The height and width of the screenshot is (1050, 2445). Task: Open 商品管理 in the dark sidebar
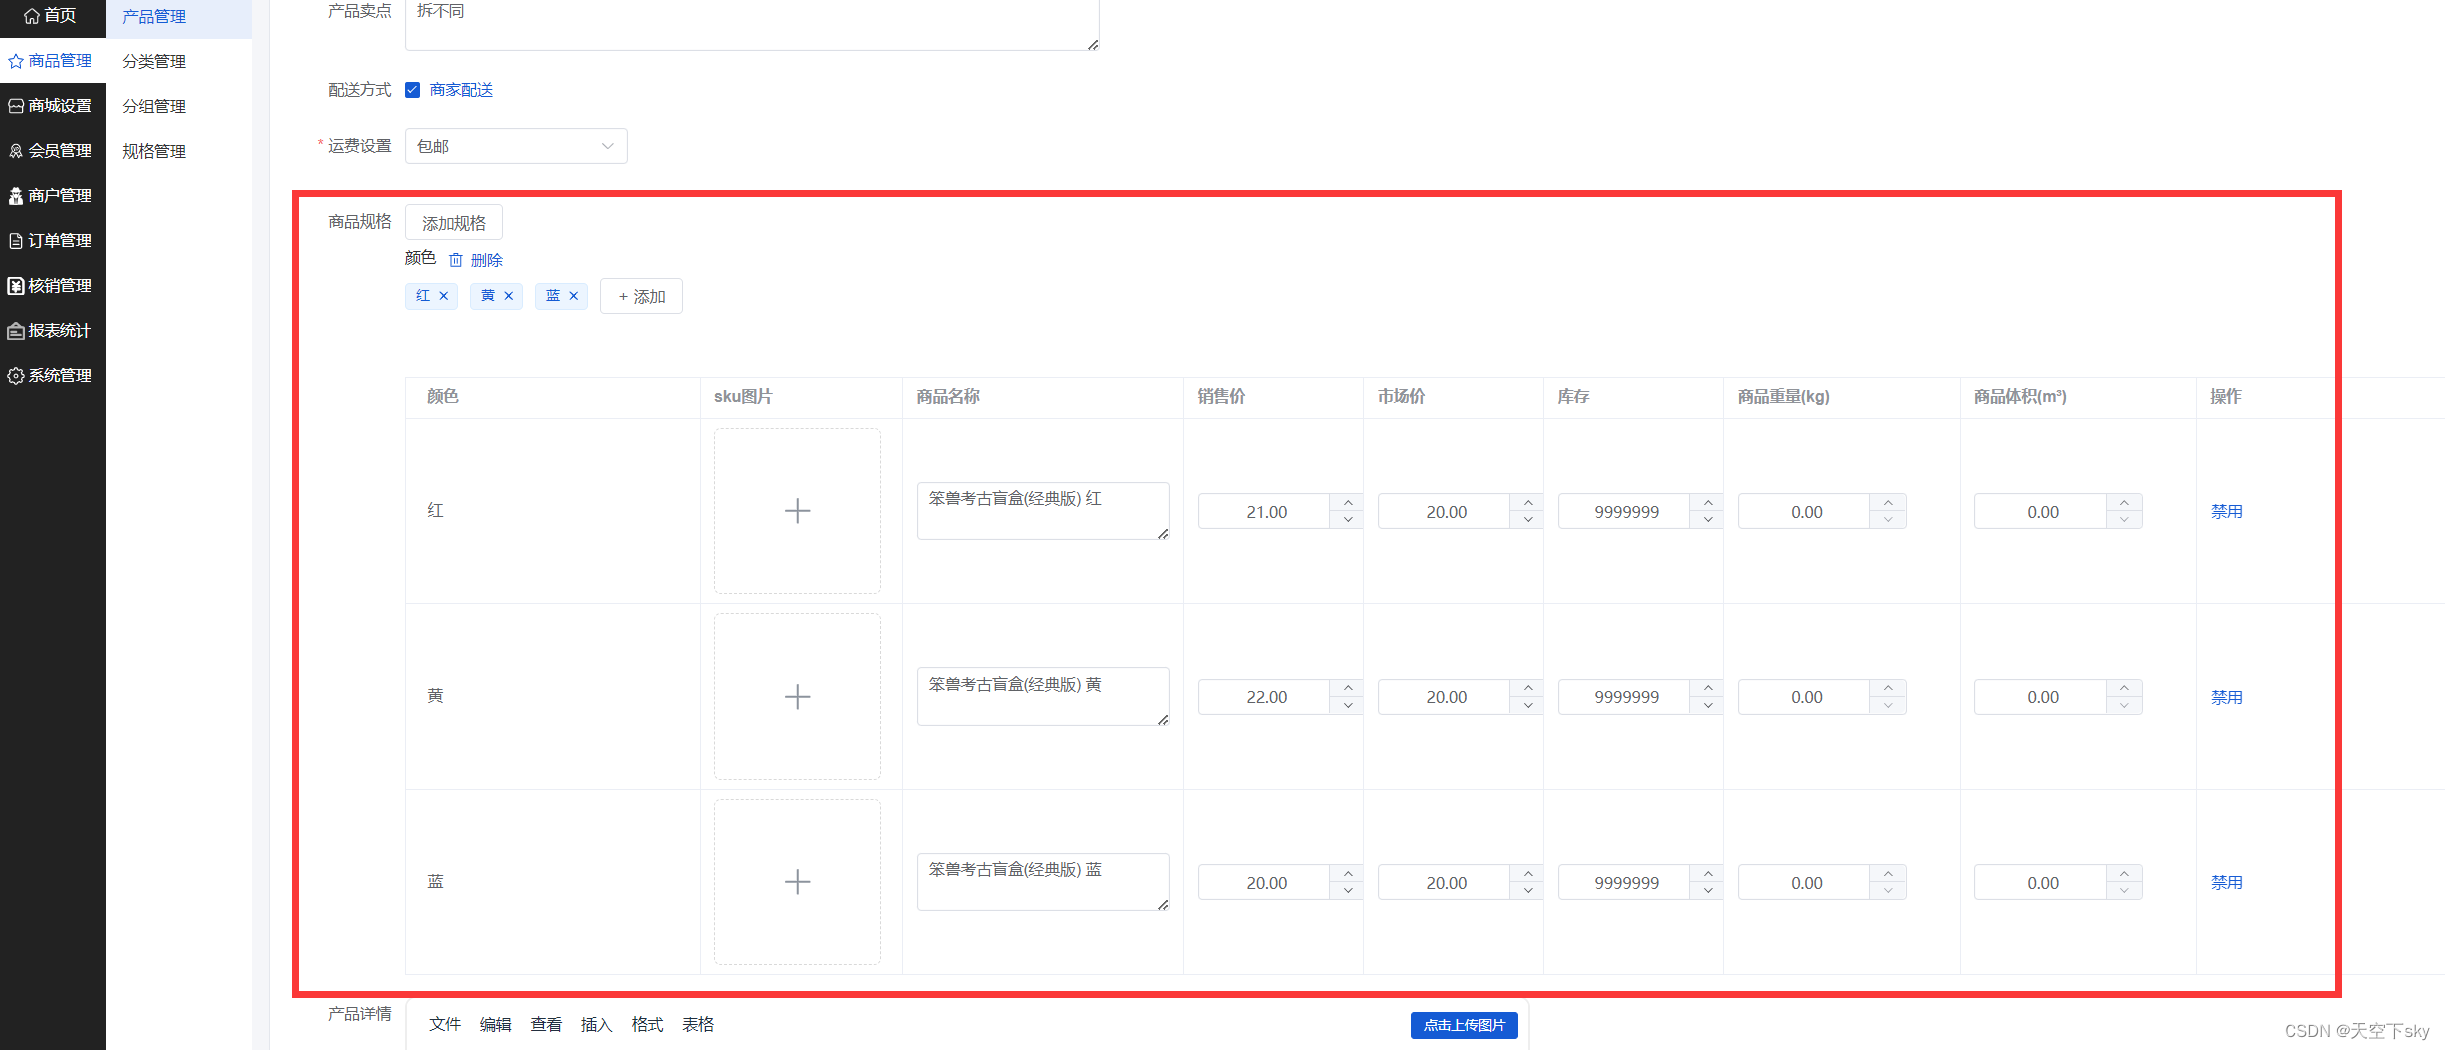point(52,61)
